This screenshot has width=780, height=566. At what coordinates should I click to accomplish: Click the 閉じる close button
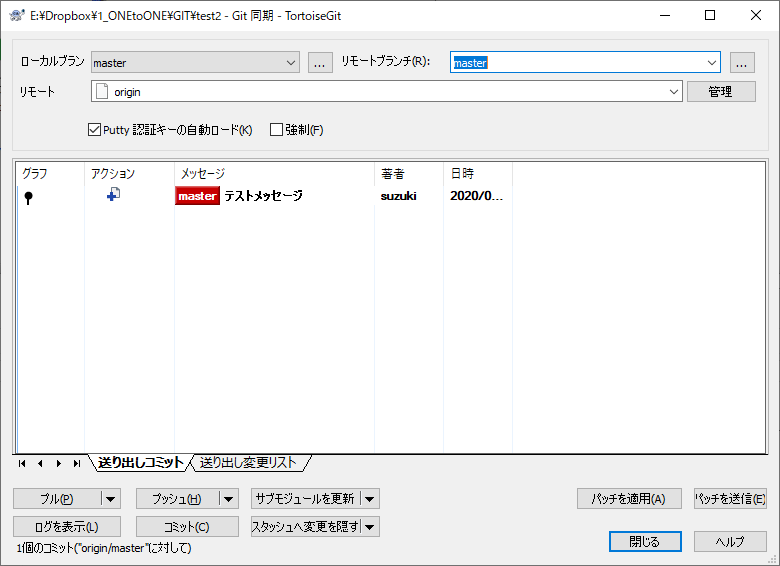pos(645,542)
